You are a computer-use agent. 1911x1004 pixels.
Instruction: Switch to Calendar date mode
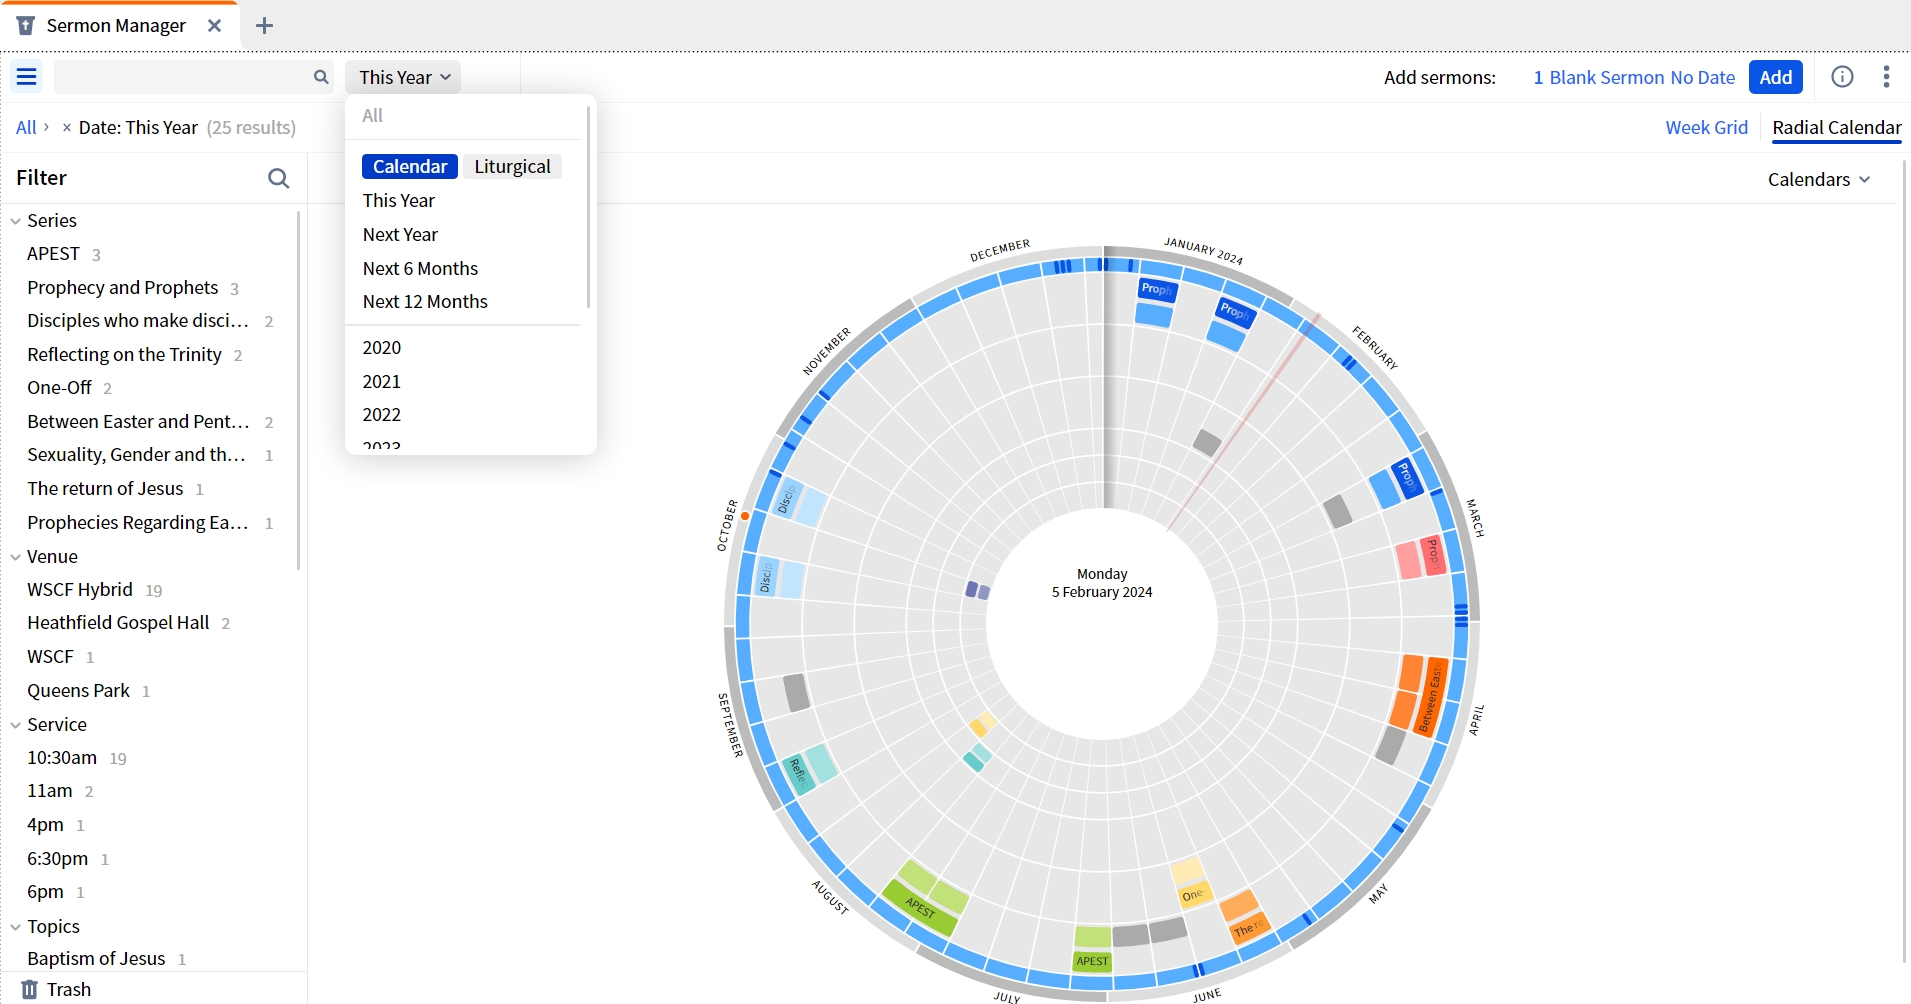410,167
